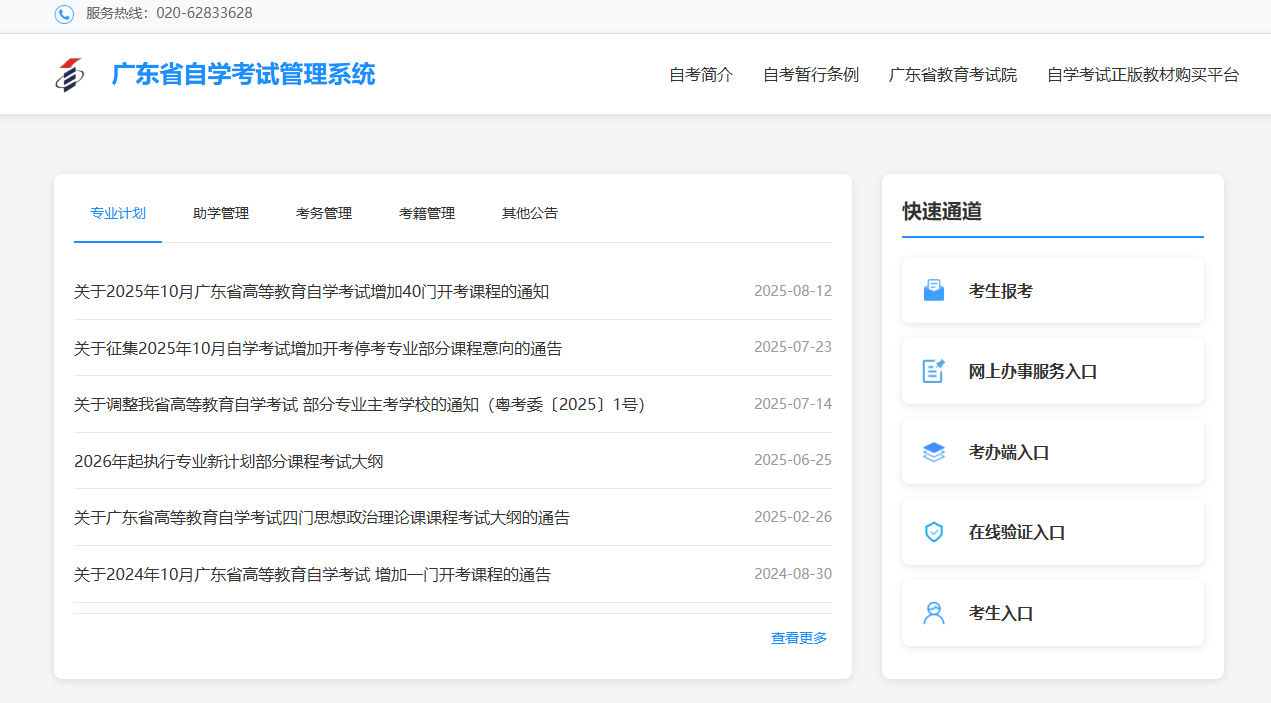1271x703 pixels.
Task: Click the 考生入口 person icon
Action: tap(933, 613)
